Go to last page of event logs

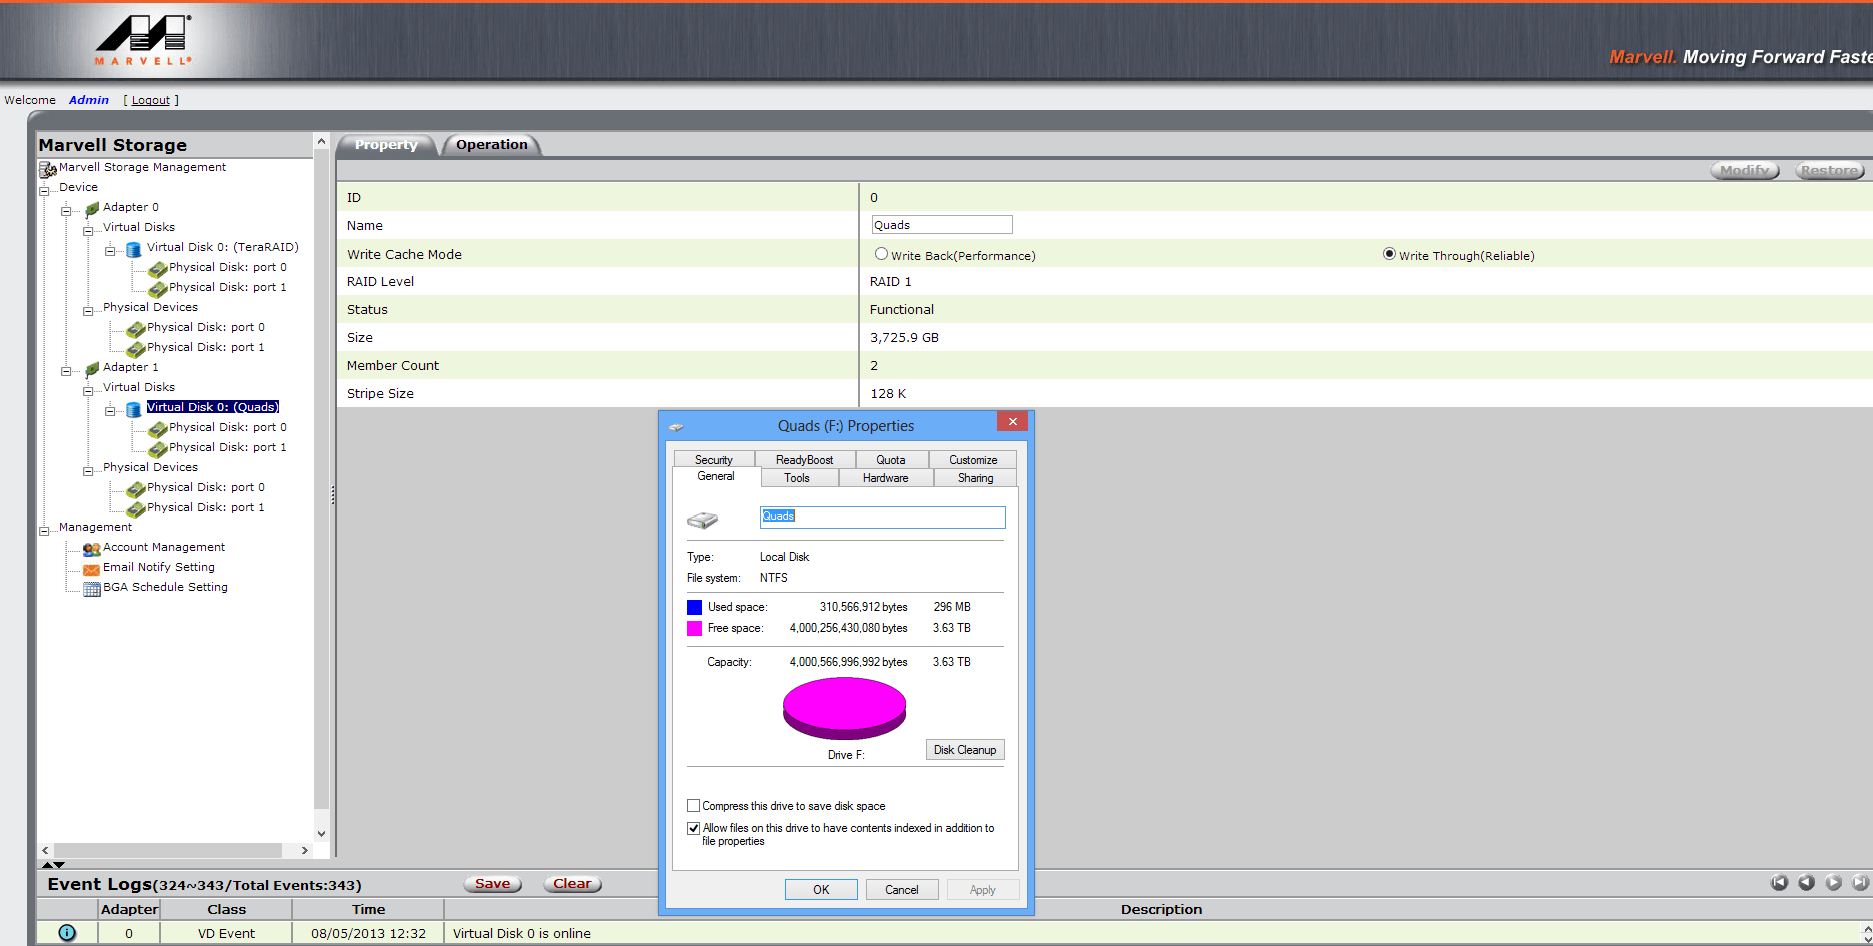pyautogui.click(x=1860, y=883)
